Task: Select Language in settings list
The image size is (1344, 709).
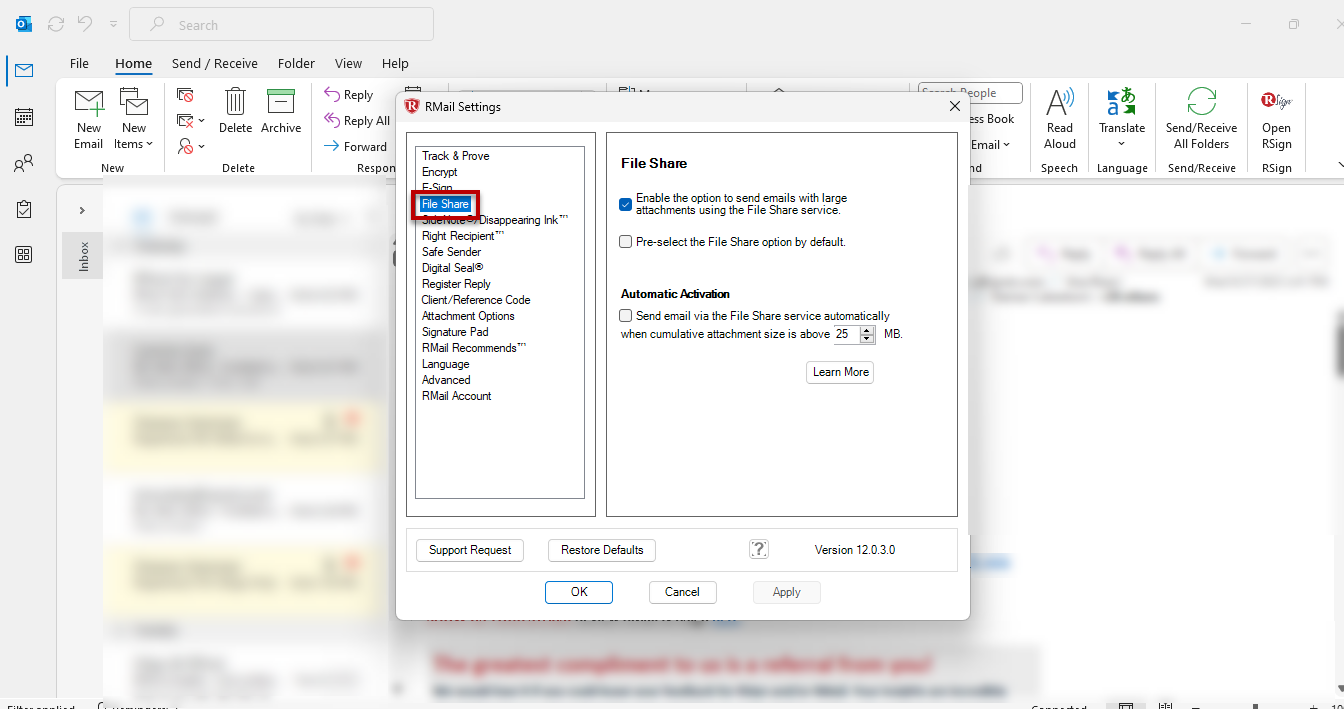Action: (x=445, y=364)
